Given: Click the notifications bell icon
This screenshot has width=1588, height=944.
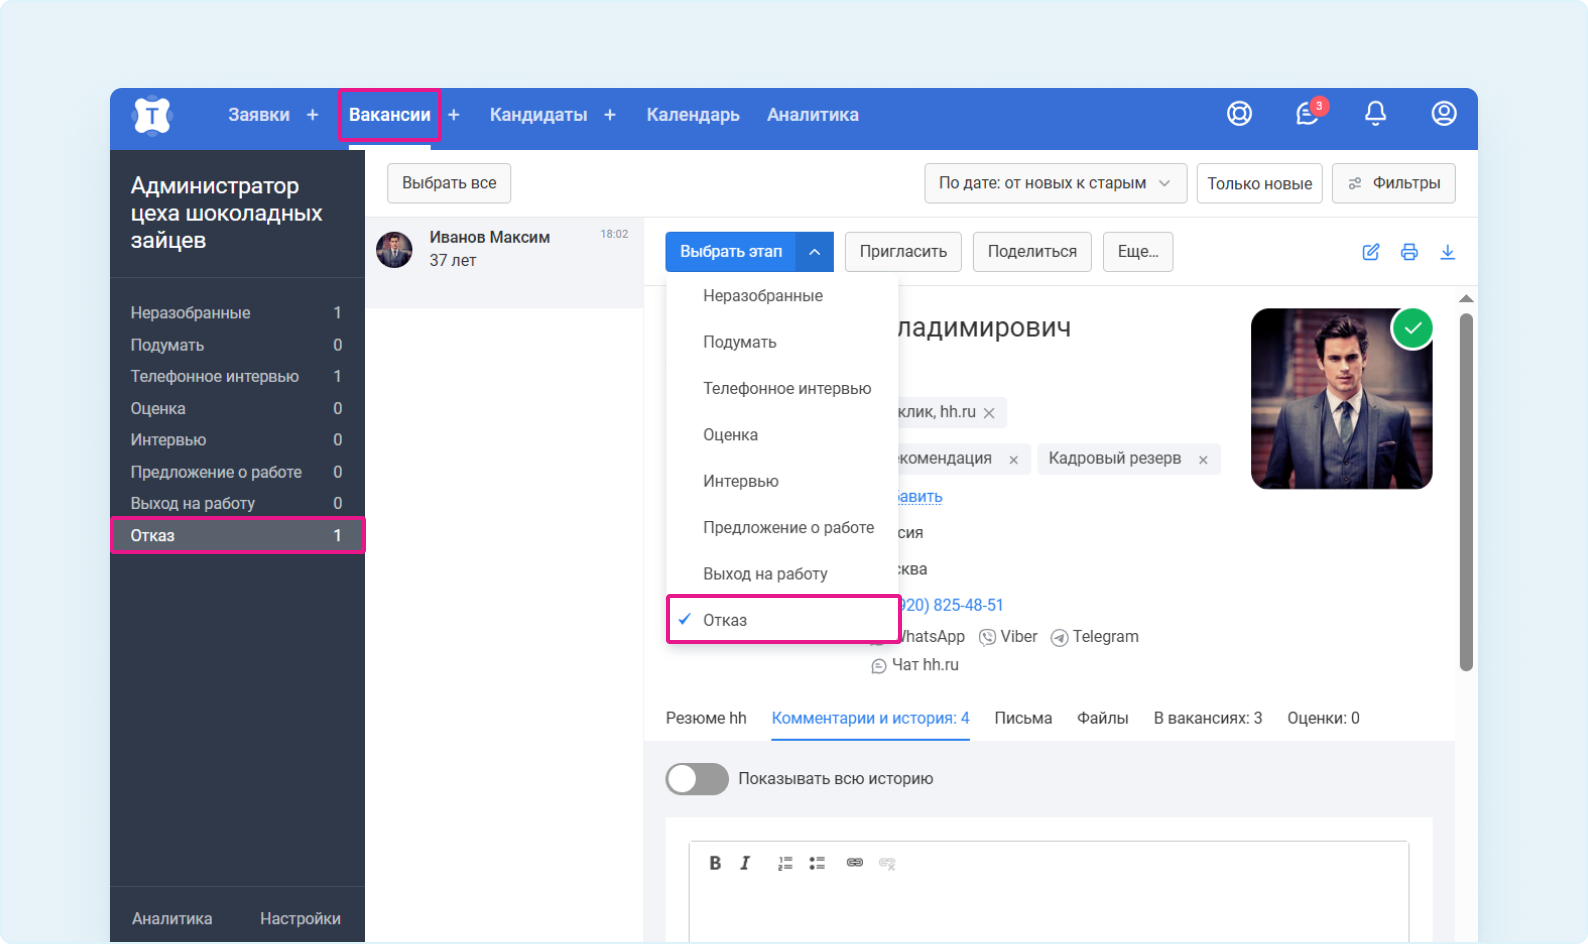Looking at the screenshot, I should point(1375,114).
